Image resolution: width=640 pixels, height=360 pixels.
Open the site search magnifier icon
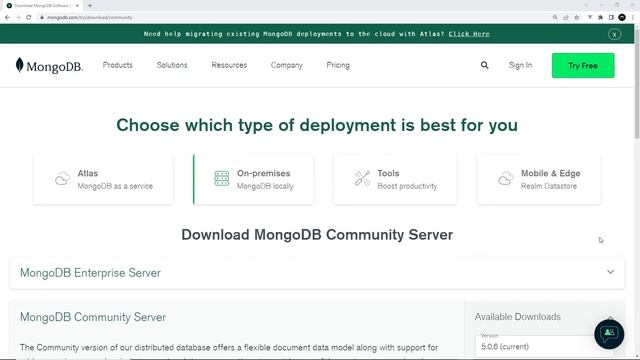click(x=484, y=65)
